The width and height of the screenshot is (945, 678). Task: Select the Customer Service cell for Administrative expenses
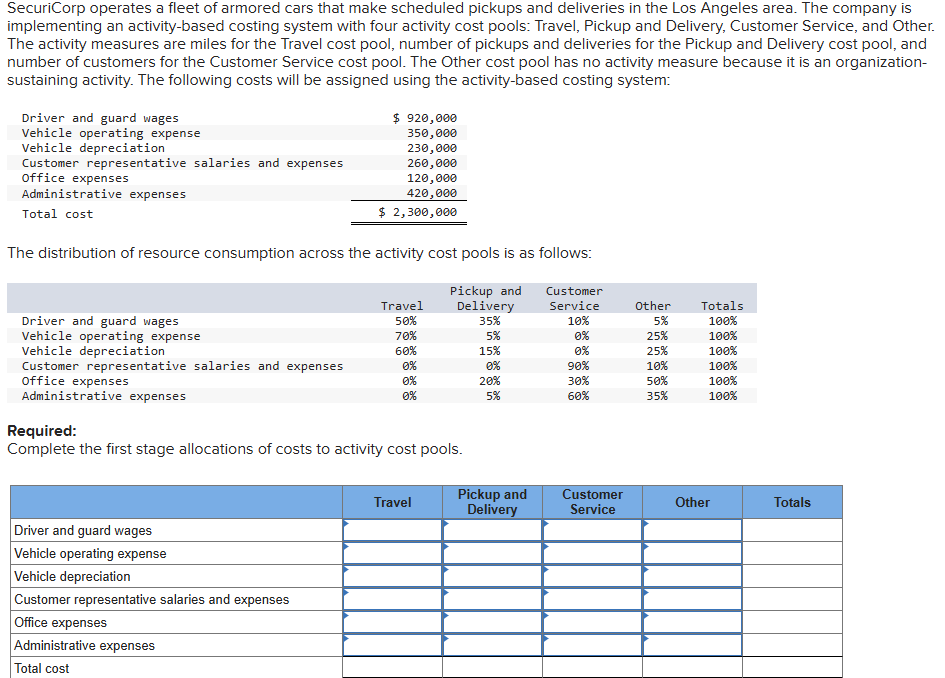point(592,645)
